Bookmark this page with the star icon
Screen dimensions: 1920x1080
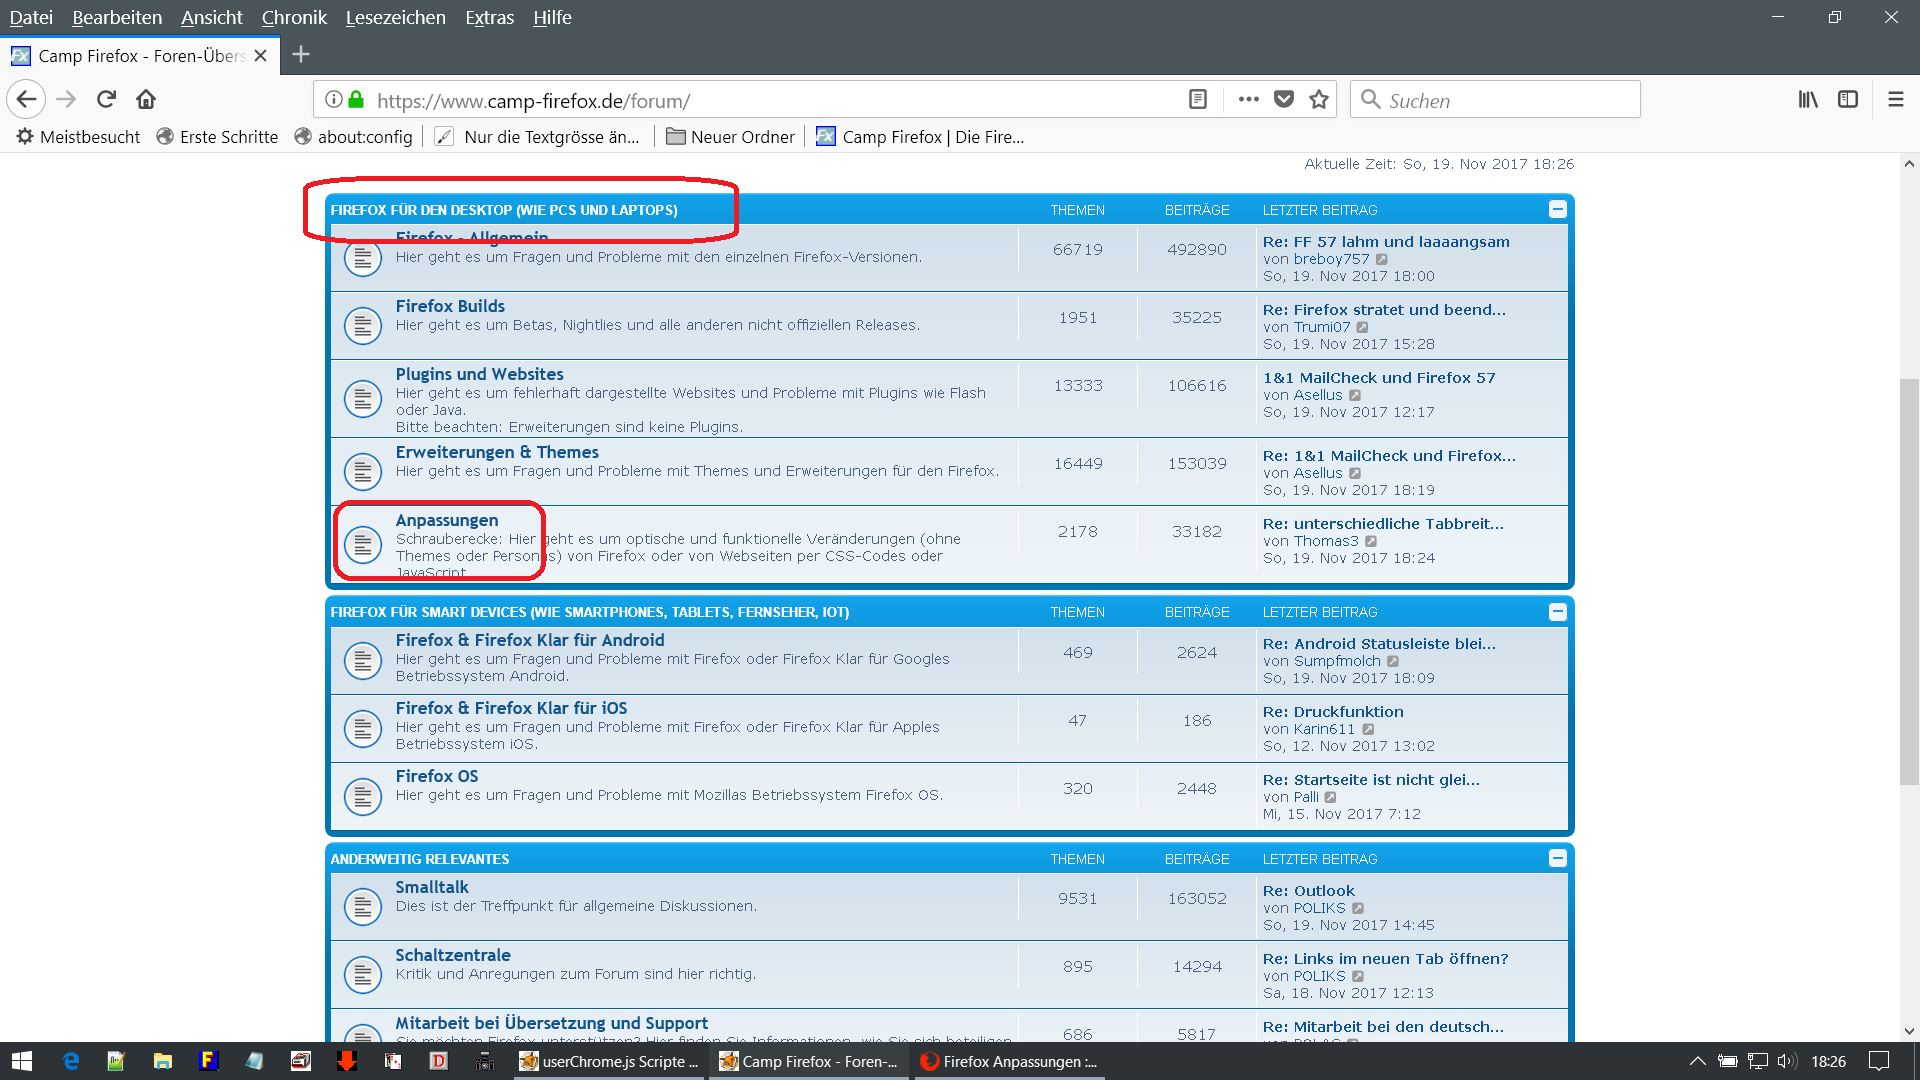click(x=1319, y=99)
